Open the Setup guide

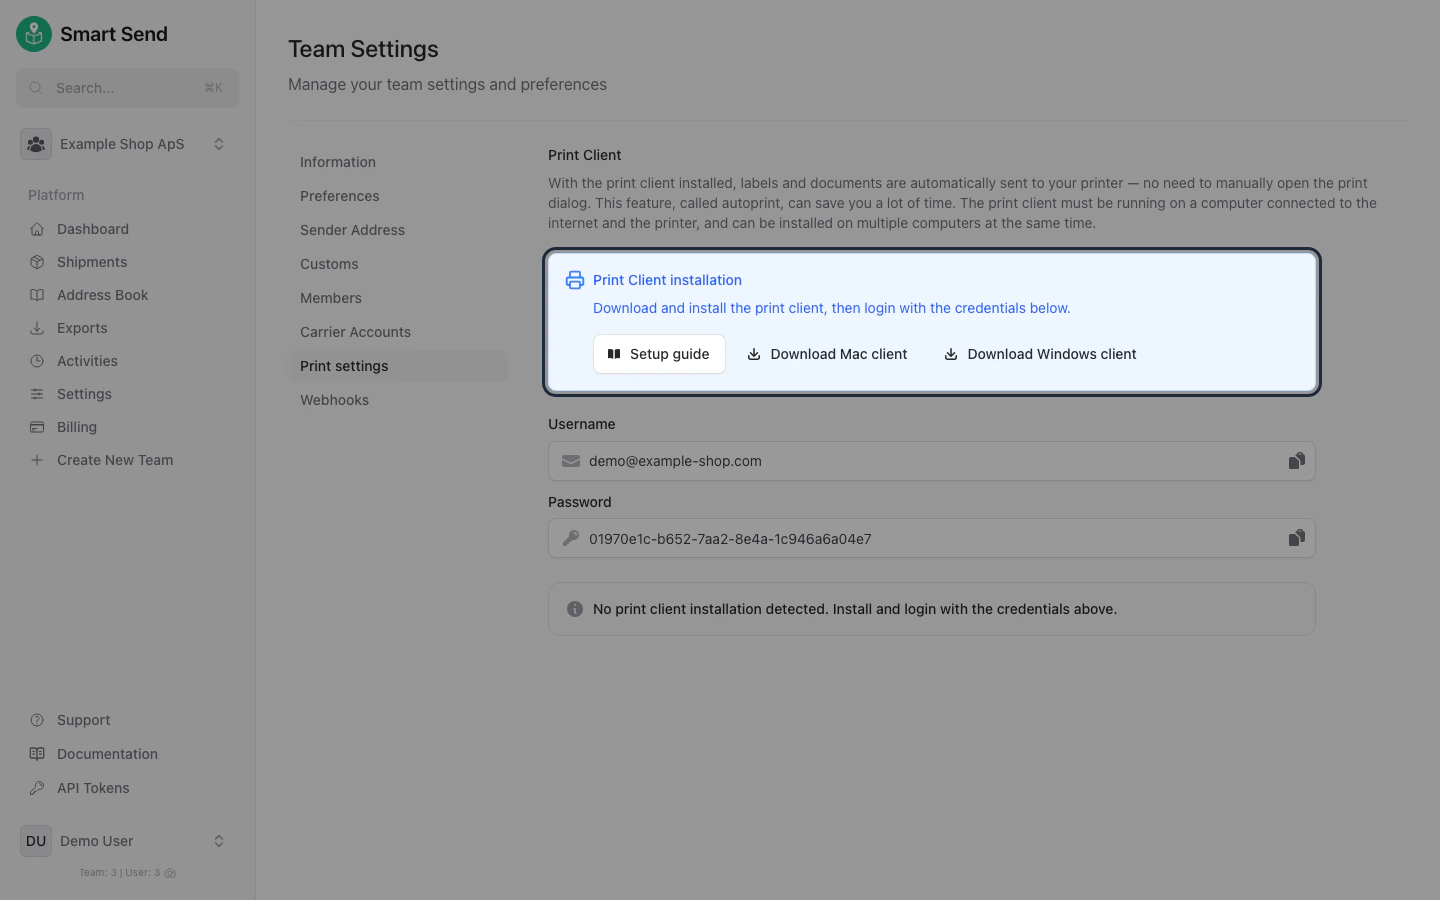click(x=659, y=353)
